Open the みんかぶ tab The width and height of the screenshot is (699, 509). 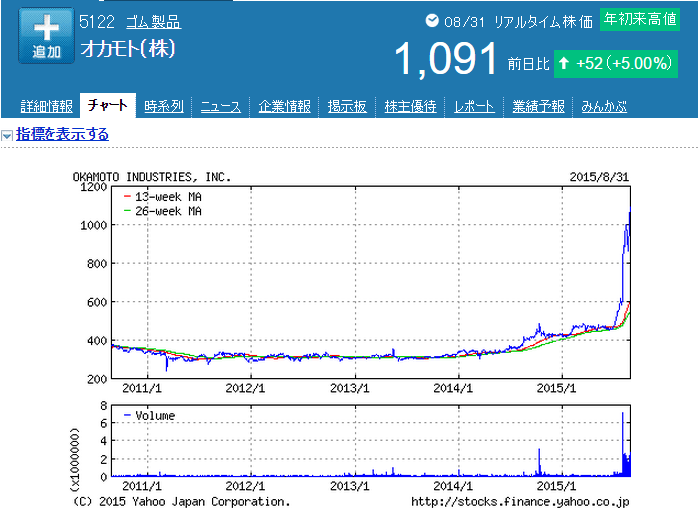pyautogui.click(x=604, y=107)
